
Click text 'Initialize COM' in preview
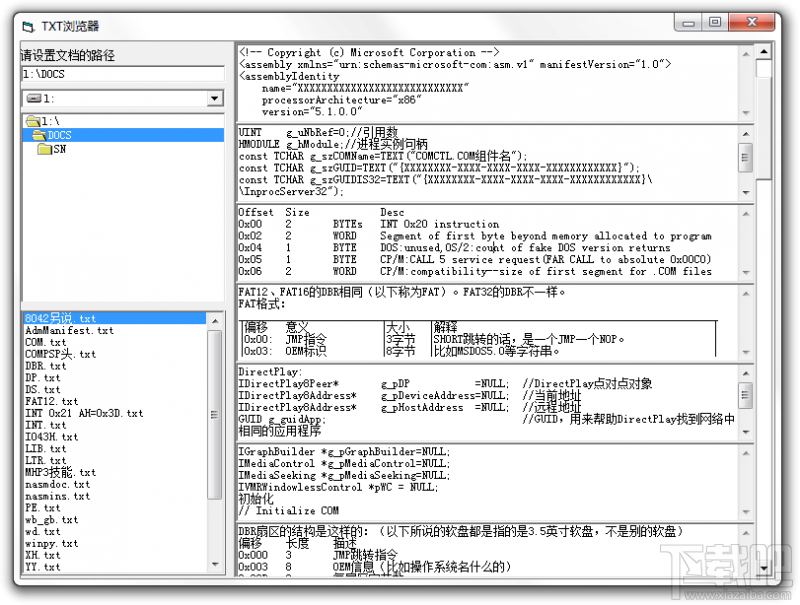tap(297, 511)
